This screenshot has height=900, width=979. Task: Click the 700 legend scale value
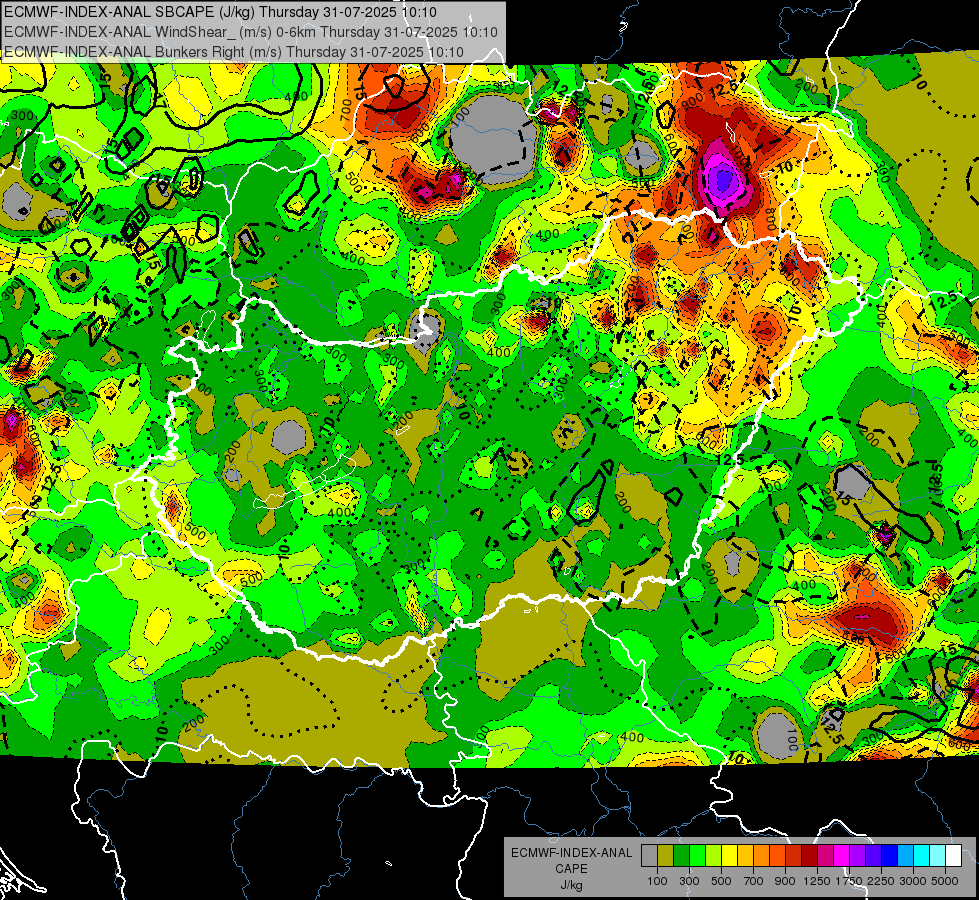pyautogui.click(x=754, y=881)
